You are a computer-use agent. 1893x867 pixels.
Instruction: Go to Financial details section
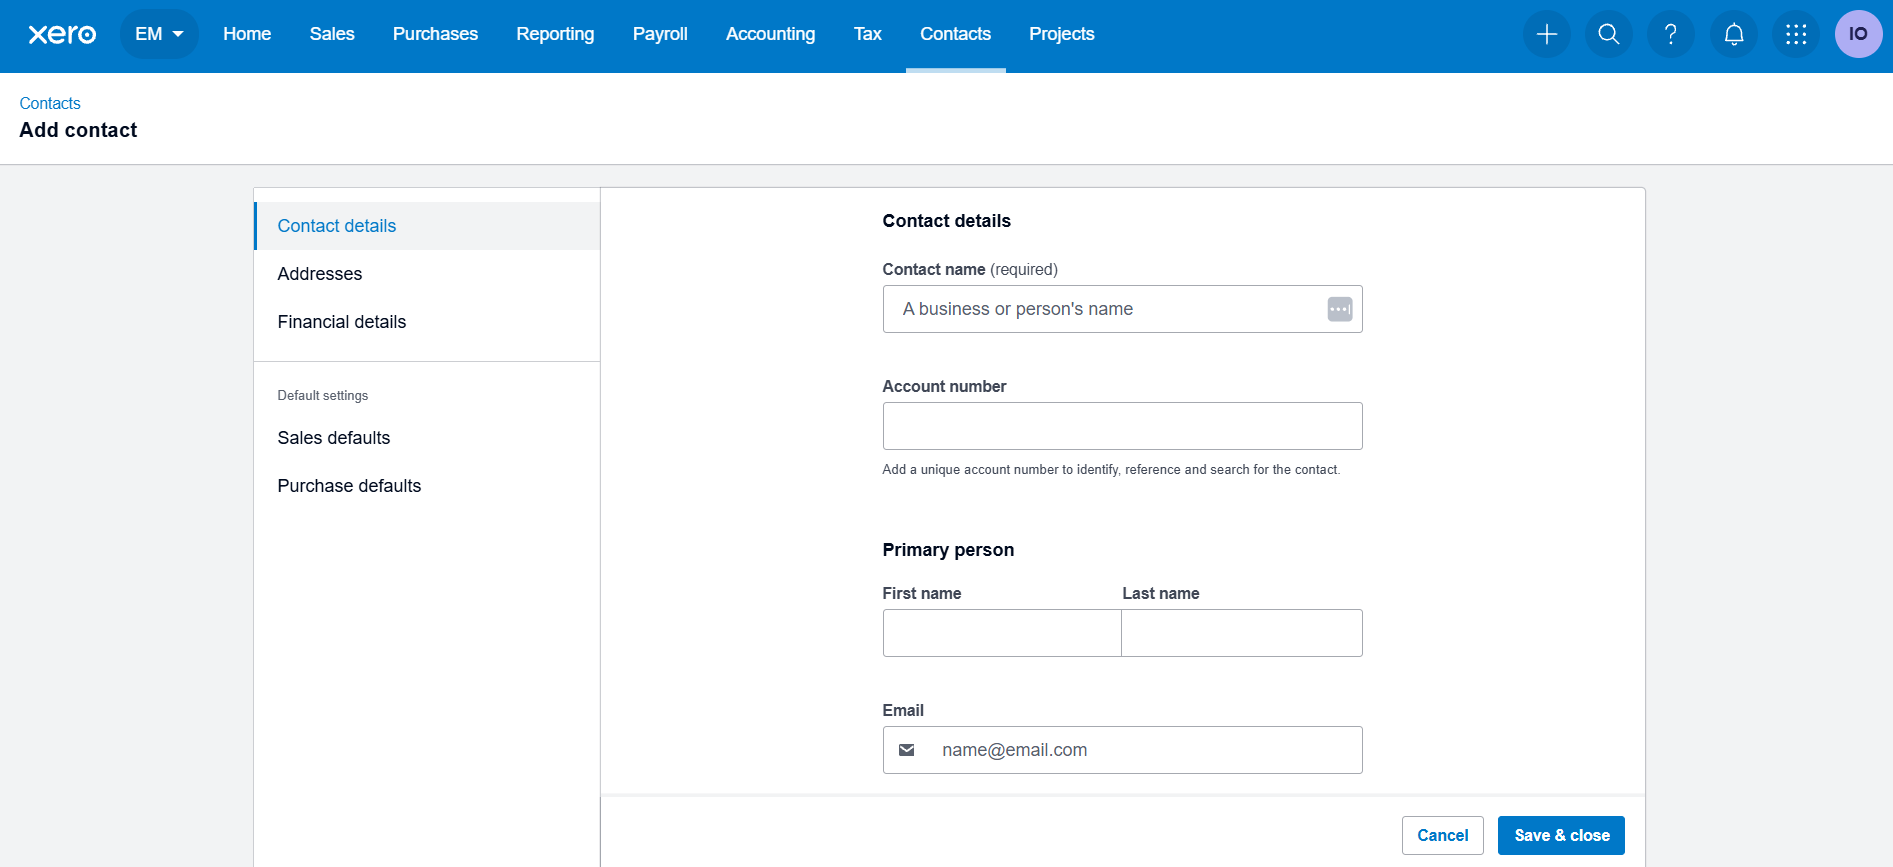(427, 322)
